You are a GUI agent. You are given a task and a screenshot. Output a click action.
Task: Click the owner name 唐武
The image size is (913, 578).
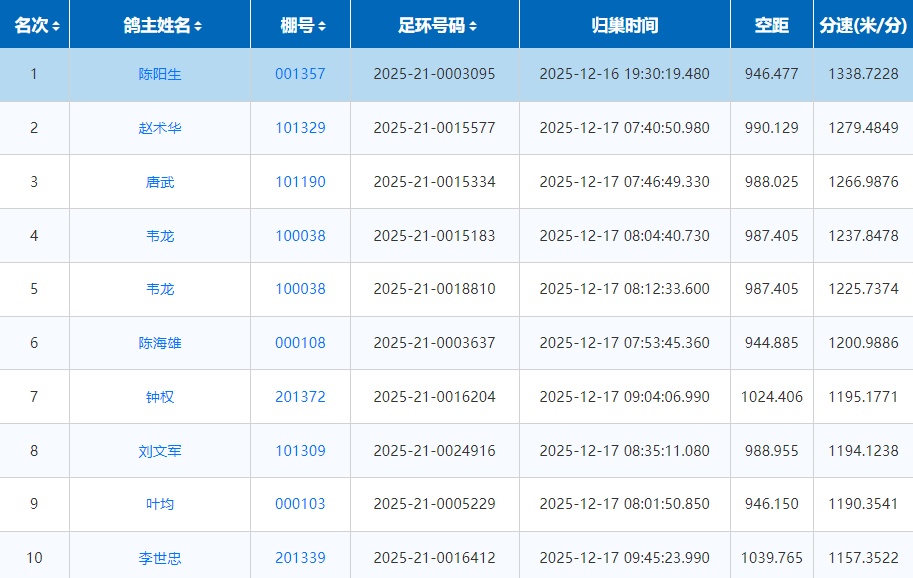160,182
